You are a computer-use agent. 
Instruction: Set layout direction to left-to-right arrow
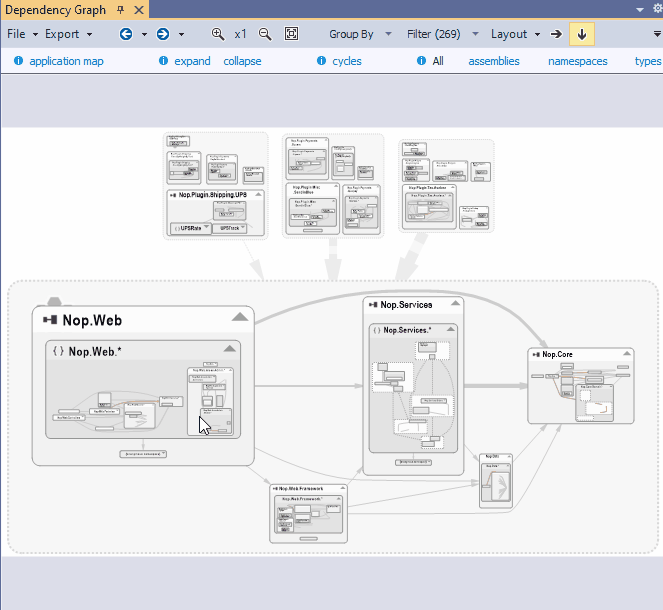556,34
